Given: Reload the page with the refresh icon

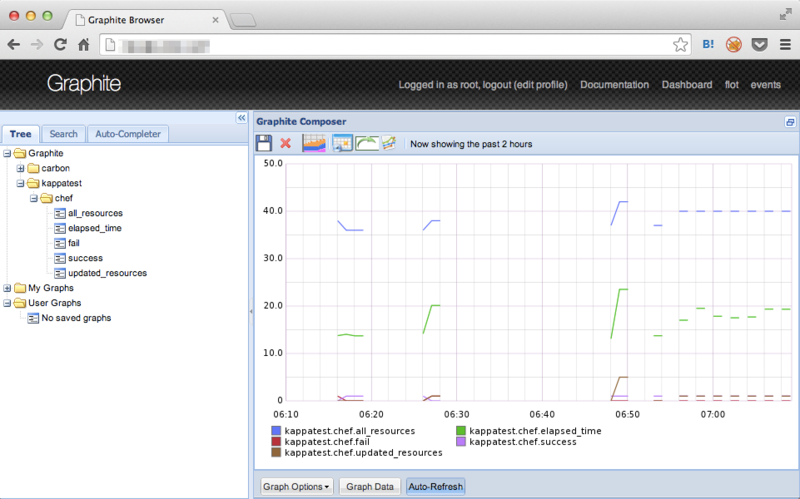Looking at the screenshot, I should 60,45.
